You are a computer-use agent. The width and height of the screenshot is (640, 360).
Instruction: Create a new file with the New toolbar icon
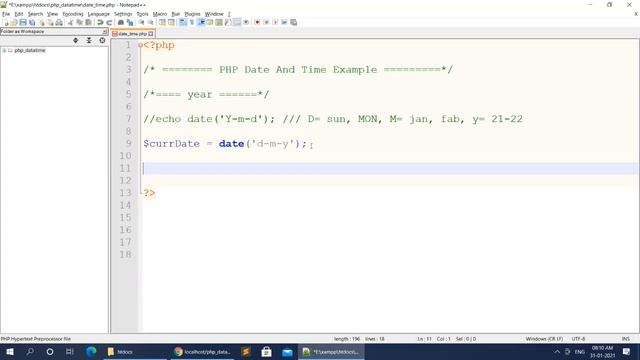coord(7,22)
